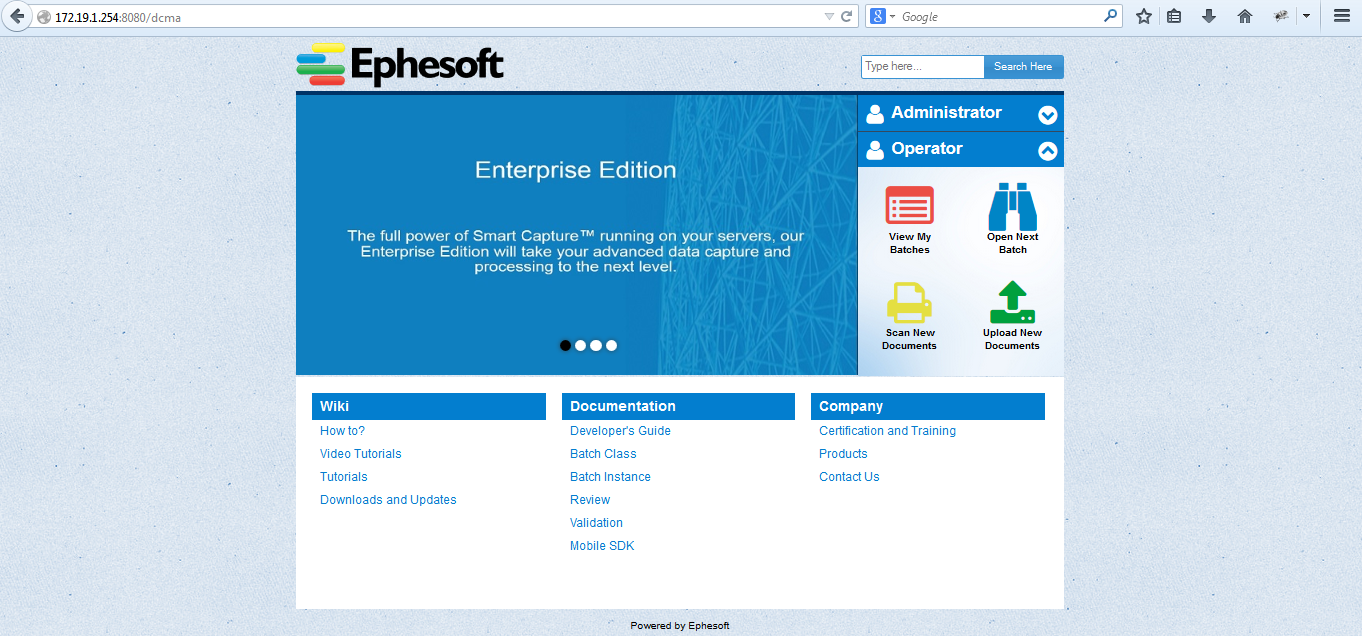Open the browser hamburger menu

1342,16
